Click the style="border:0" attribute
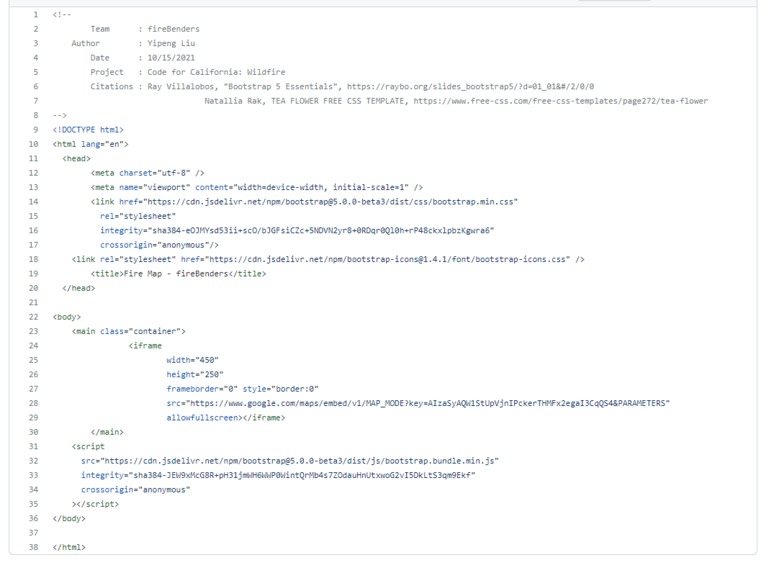 (x=281, y=389)
